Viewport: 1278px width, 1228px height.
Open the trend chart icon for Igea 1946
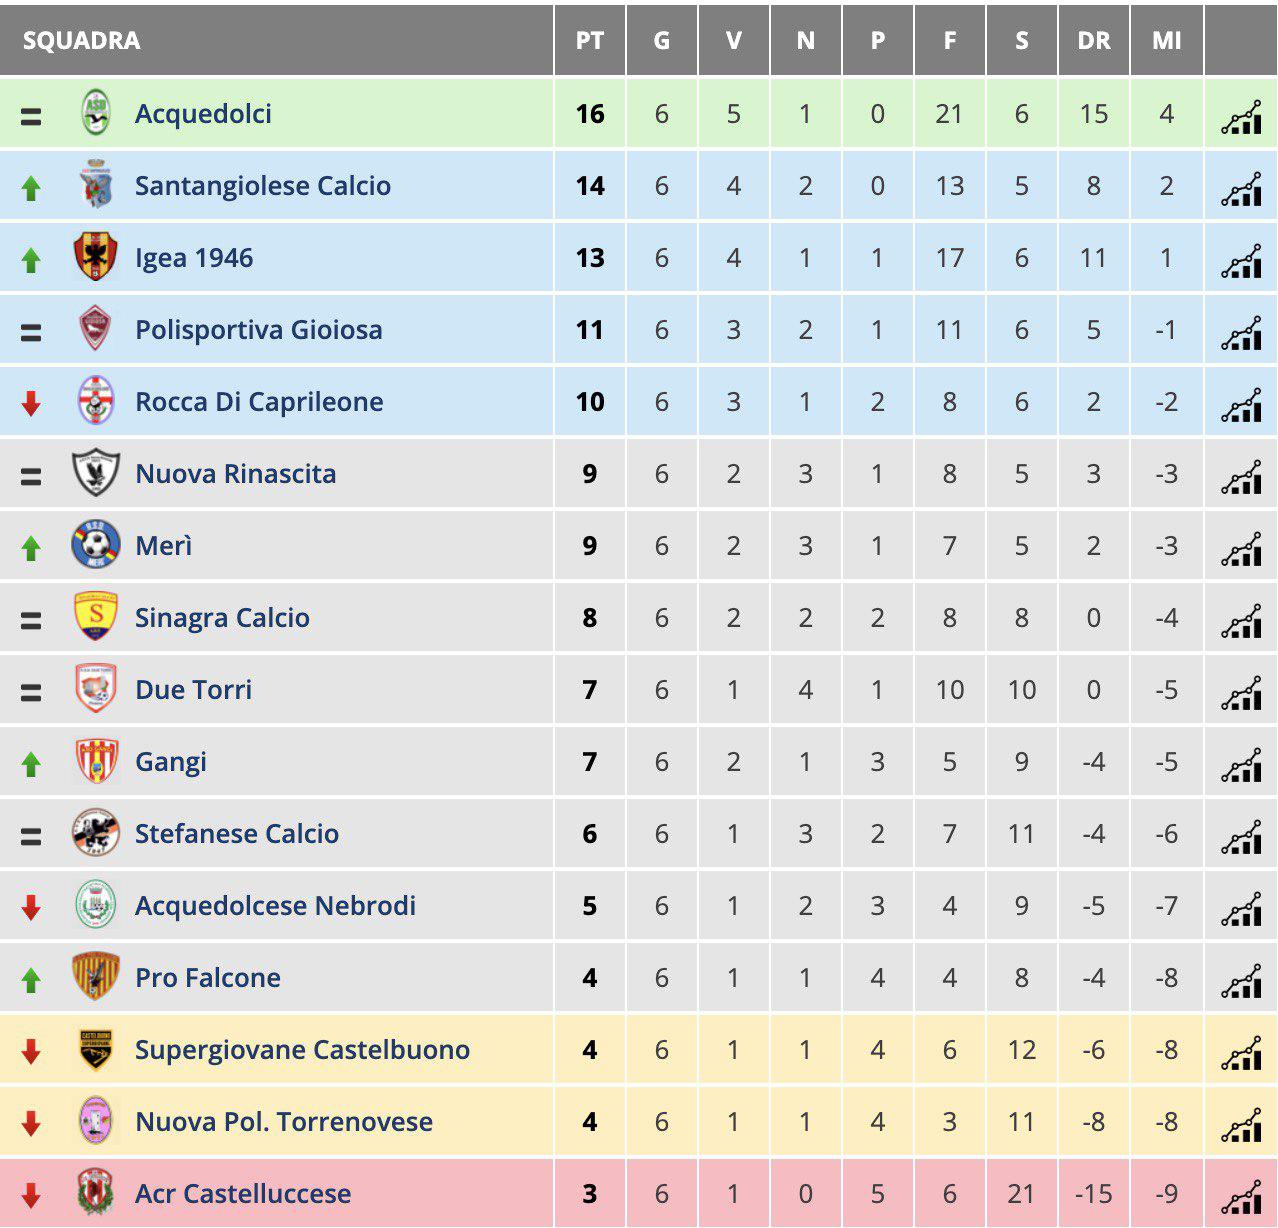1241,260
